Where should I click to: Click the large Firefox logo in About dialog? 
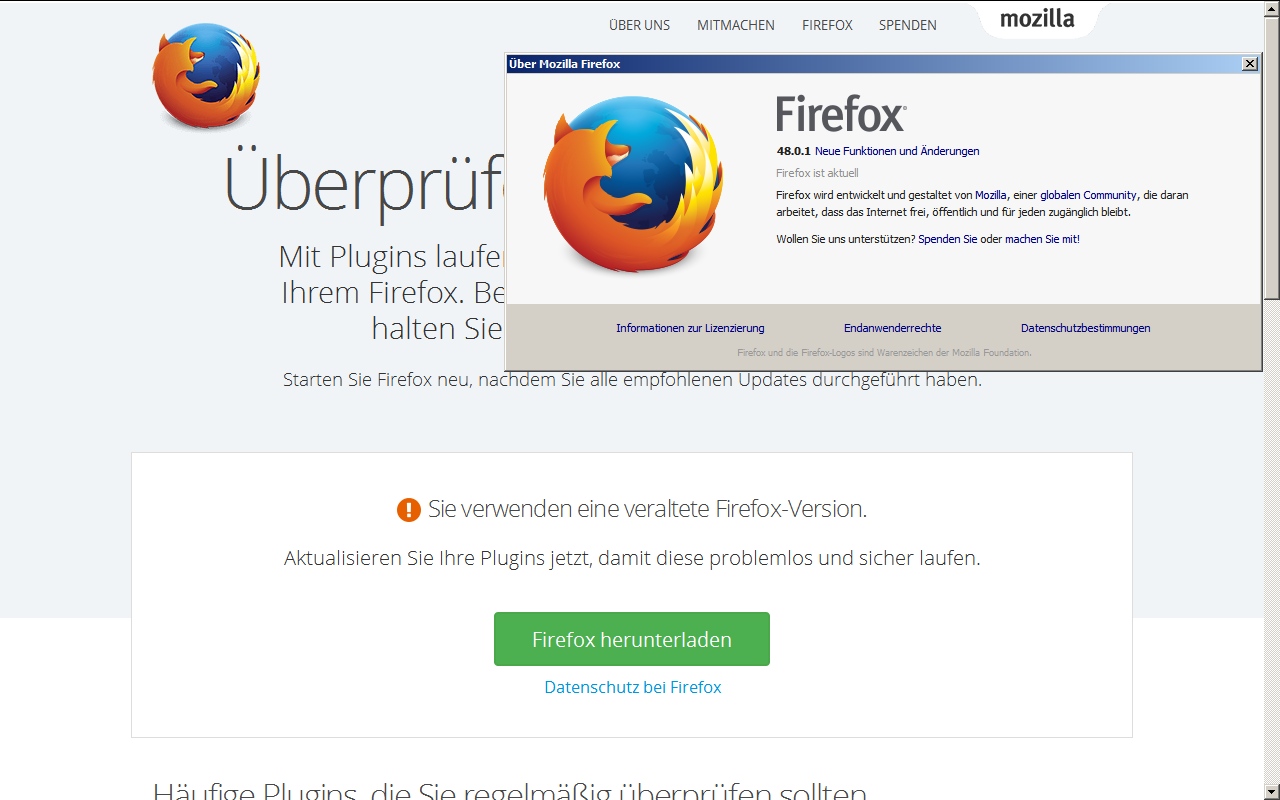coord(633,185)
